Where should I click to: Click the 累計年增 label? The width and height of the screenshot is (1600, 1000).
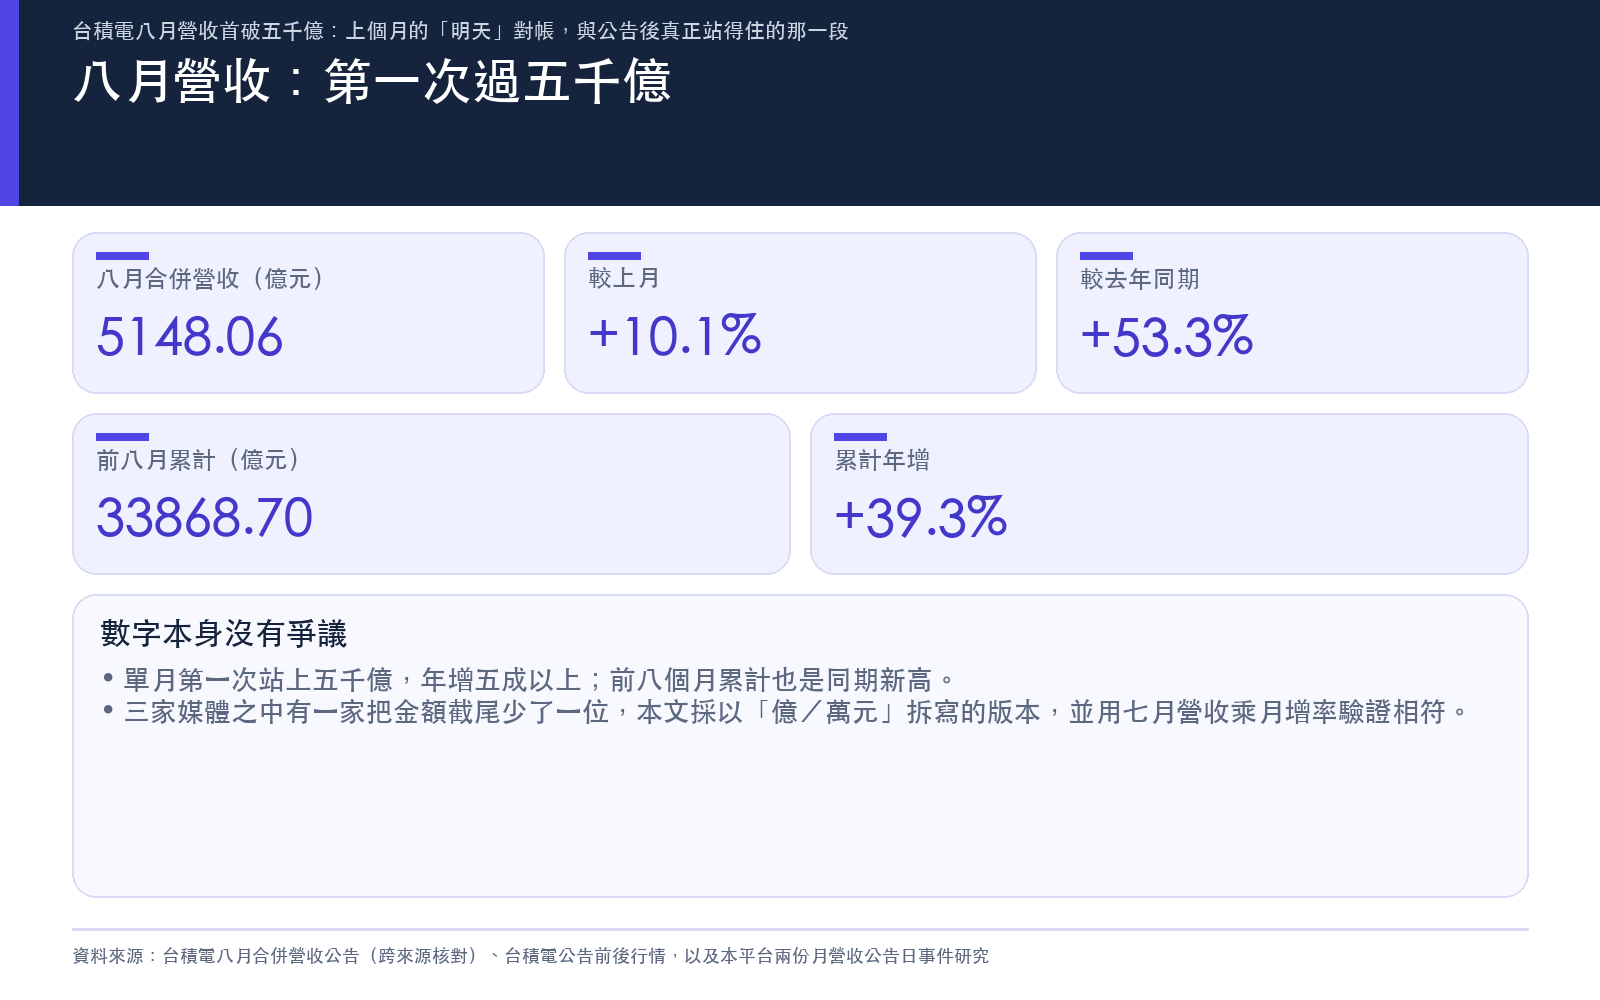(x=882, y=460)
